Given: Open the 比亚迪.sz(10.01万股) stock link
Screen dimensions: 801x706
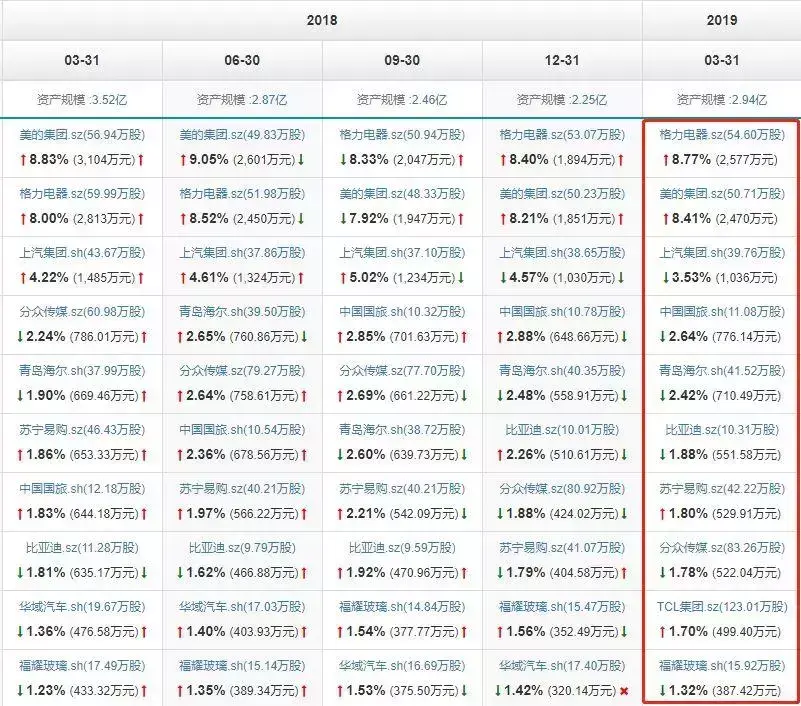Looking at the screenshot, I should (561, 430).
